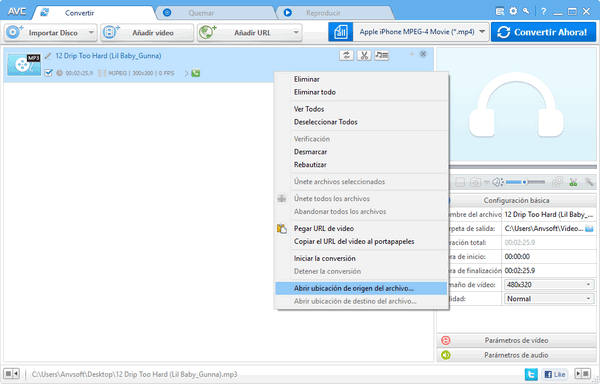Click the copy/duplicate windows icon under preview
The image size is (600, 384).
[x=558, y=182]
